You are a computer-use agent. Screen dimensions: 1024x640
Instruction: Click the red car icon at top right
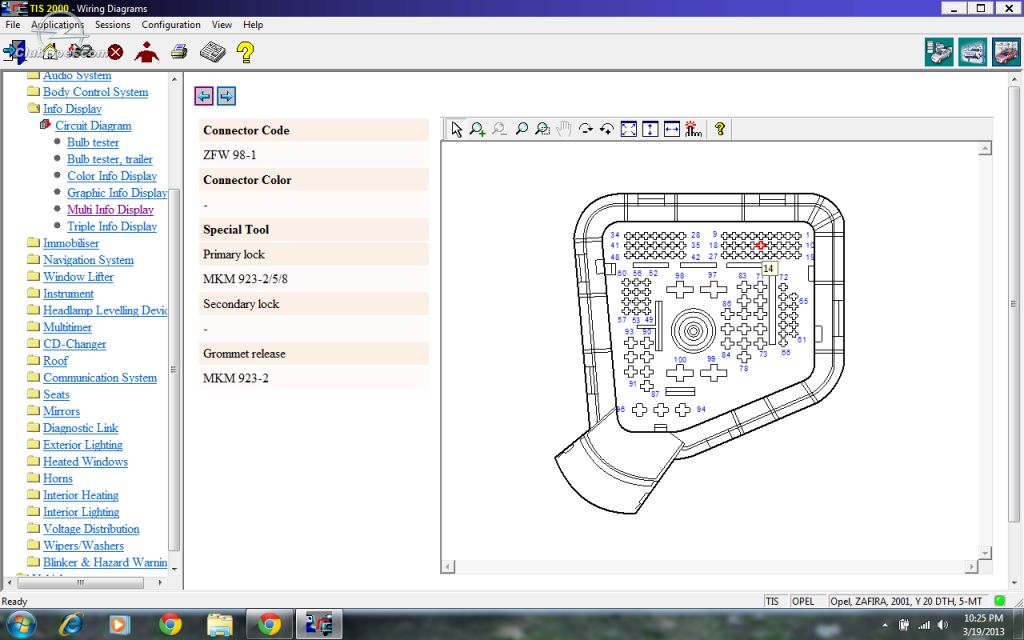[x=1006, y=52]
